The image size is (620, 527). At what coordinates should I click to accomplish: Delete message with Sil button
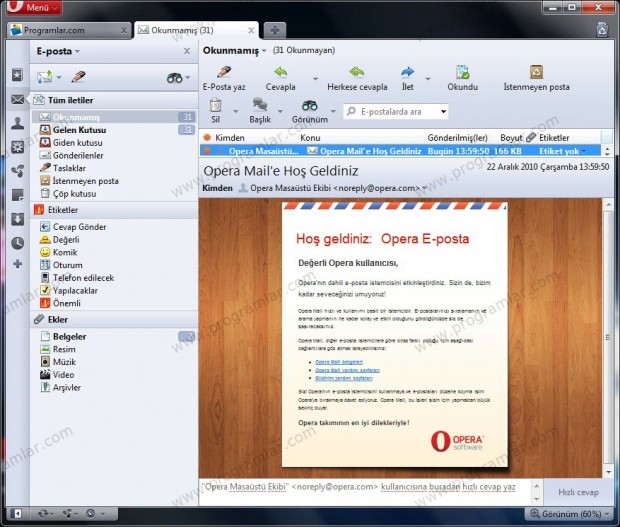tap(215, 111)
